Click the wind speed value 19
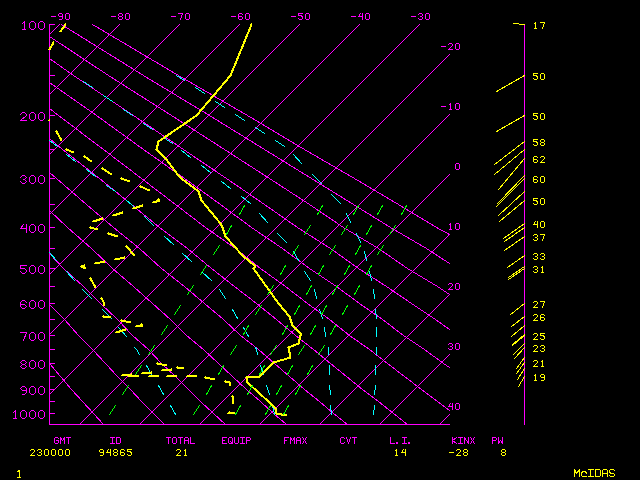The height and width of the screenshot is (480, 640). click(538, 378)
